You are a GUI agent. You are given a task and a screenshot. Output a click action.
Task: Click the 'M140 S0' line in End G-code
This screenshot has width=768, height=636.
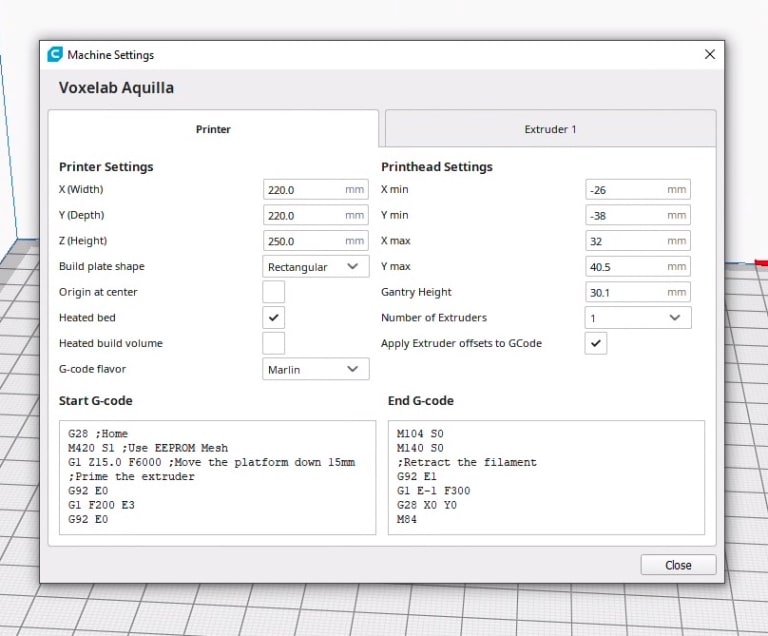pyautogui.click(x=420, y=448)
